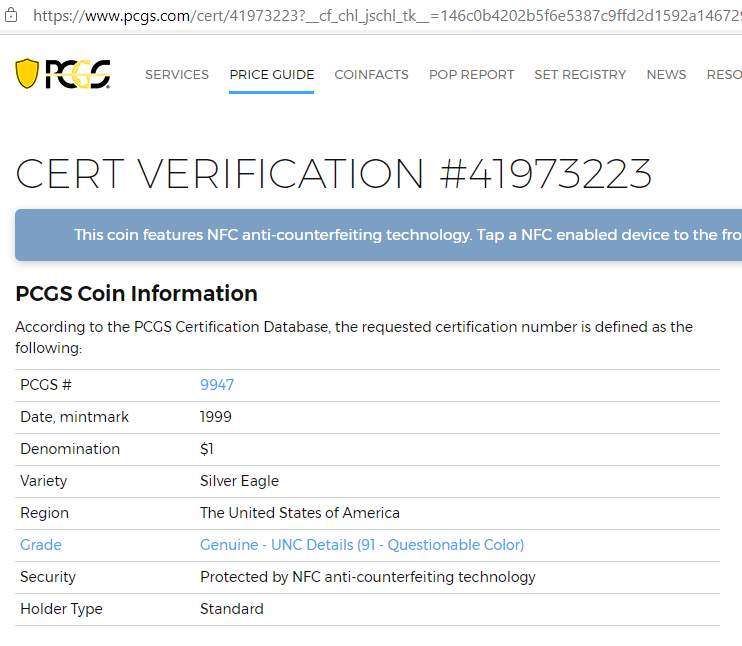Follow the PCGS number 9947 link
742x646 pixels.
[x=217, y=385]
